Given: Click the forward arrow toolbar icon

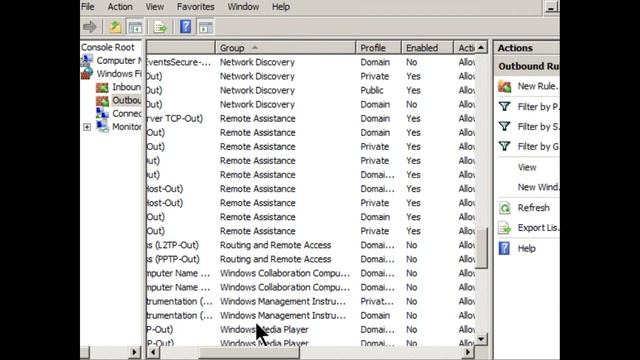Looking at the screenshot, I should click(x=89, y=27).
